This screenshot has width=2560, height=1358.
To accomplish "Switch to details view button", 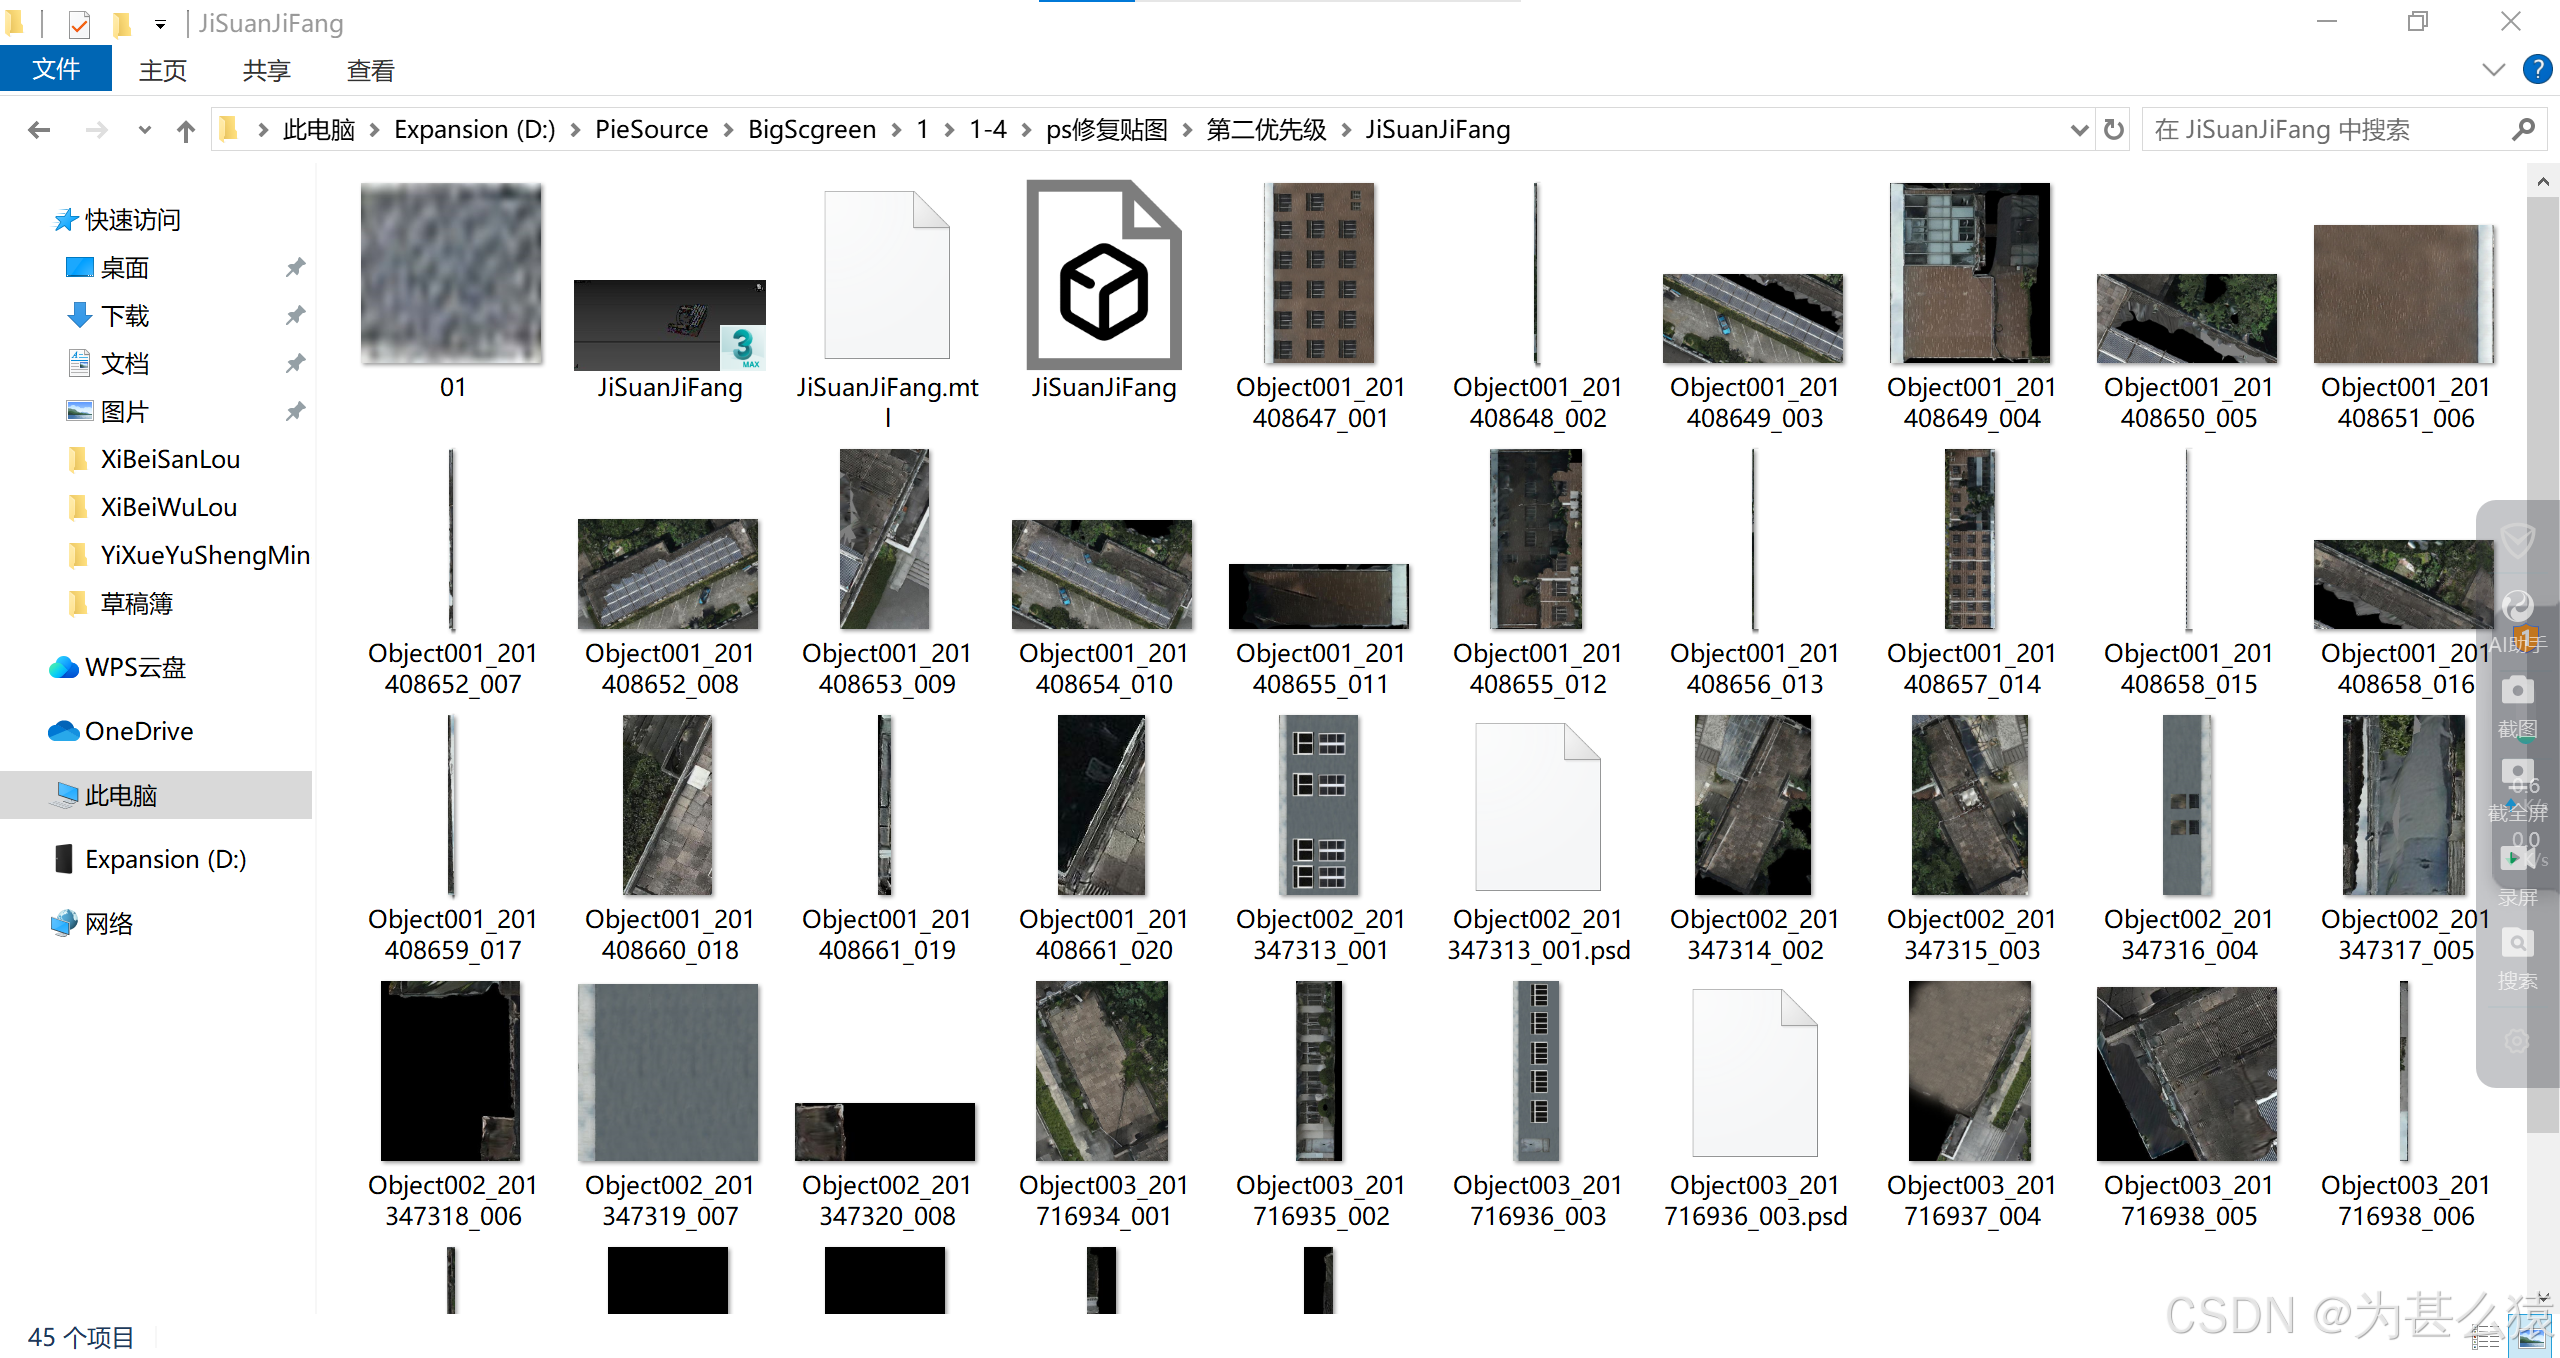I will coord(2486,1336).
